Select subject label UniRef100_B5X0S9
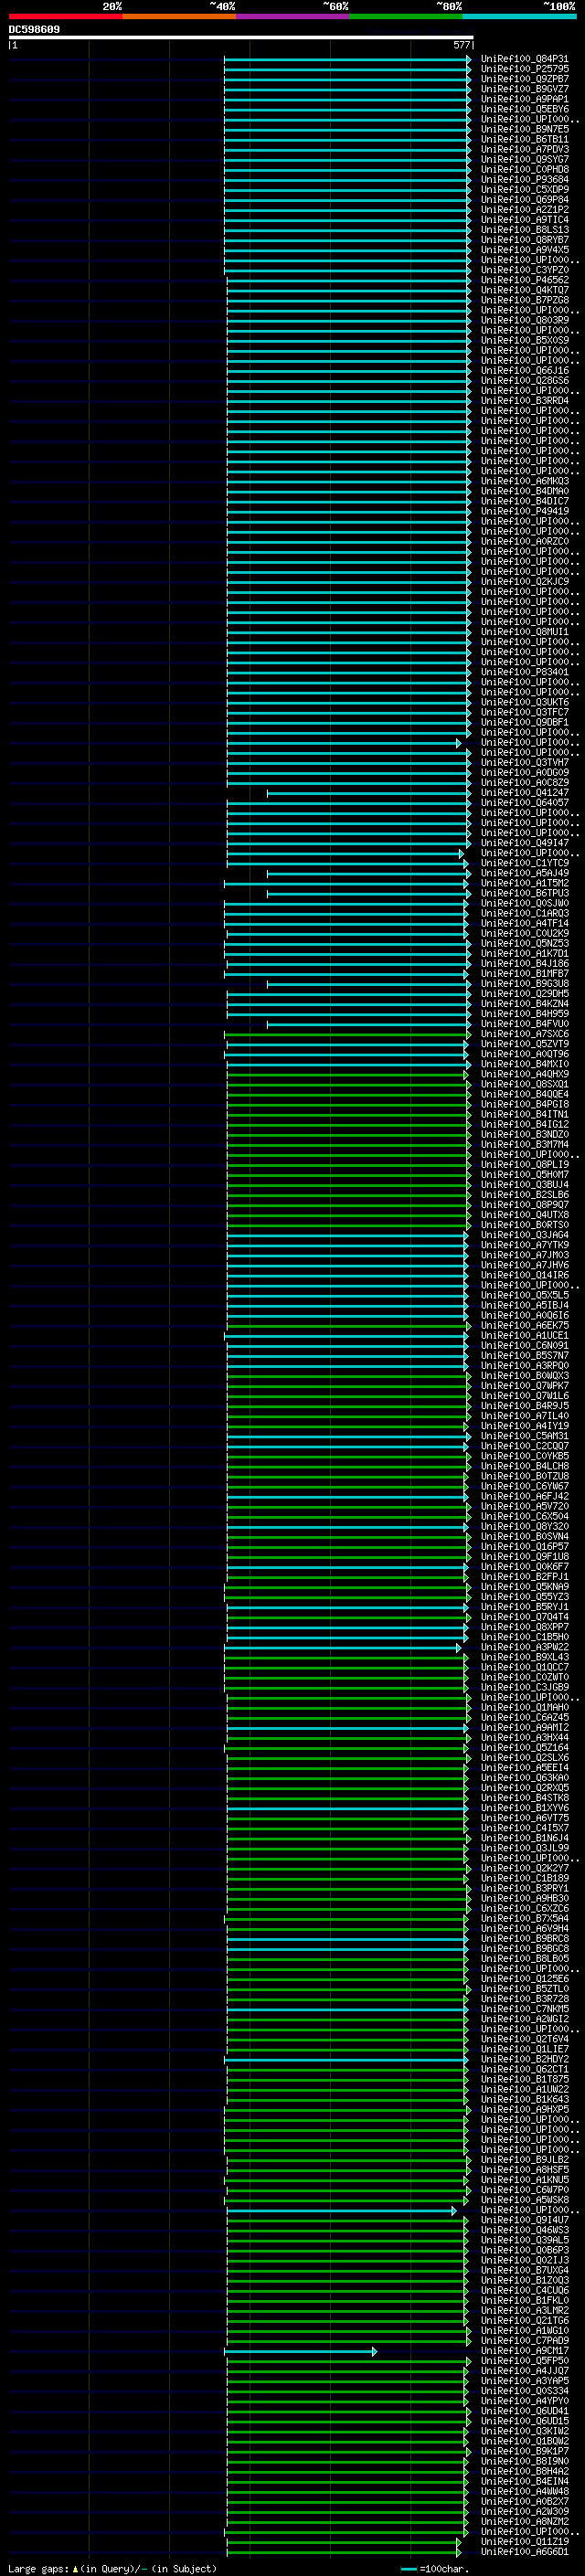 (x=525, y=340)
